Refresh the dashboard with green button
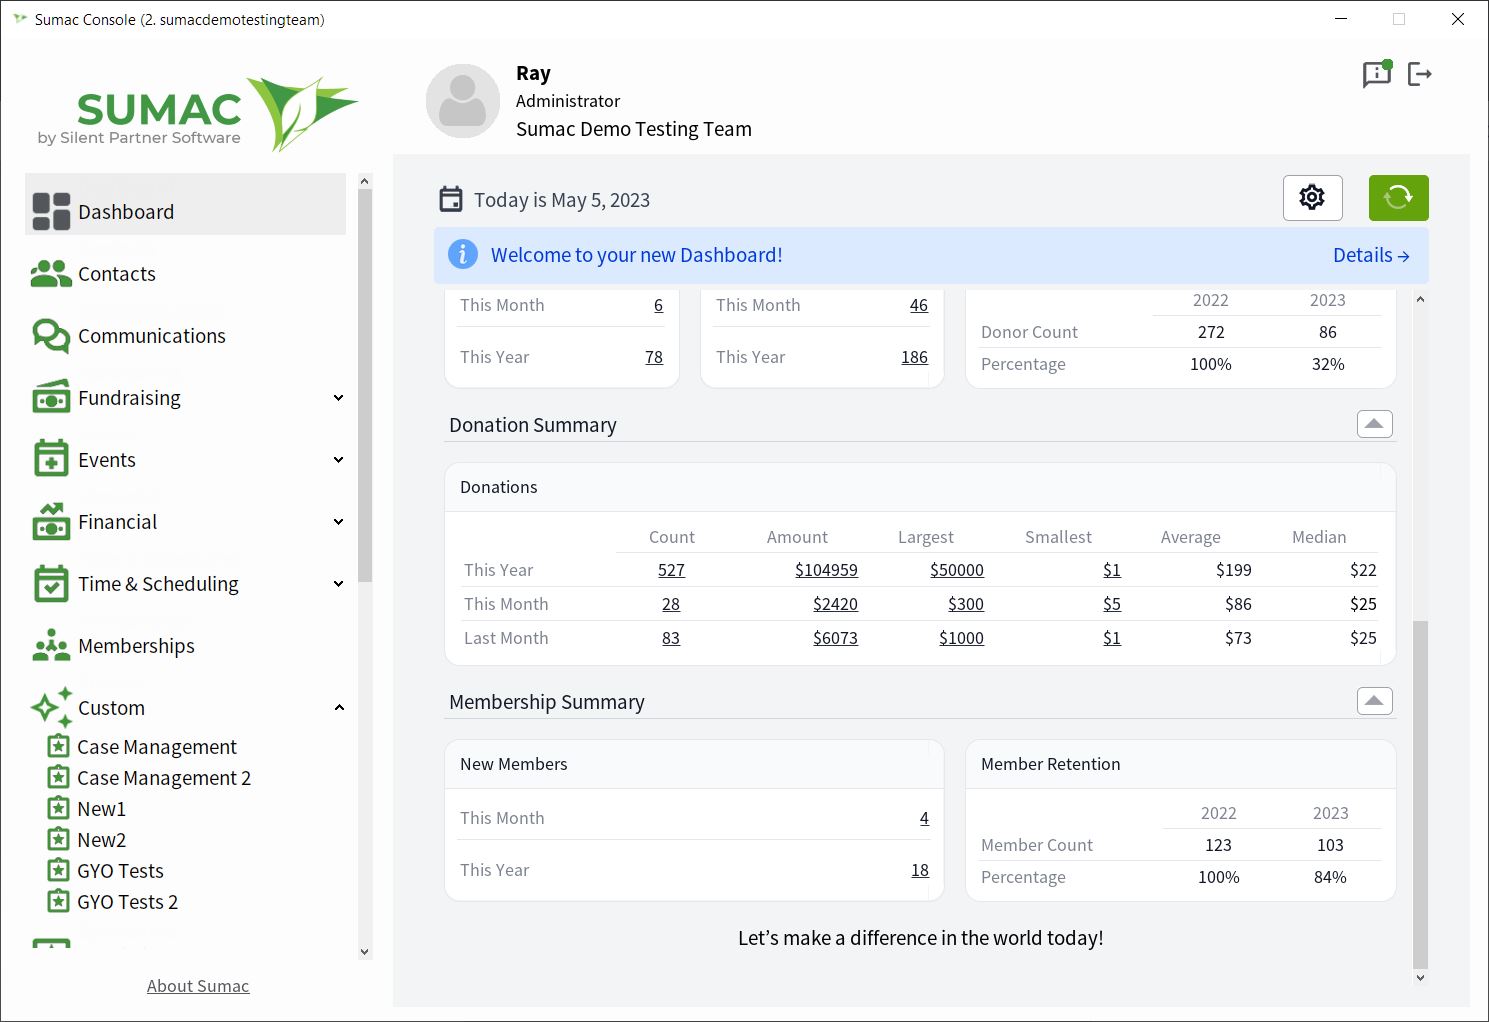 pos(1398,198)
